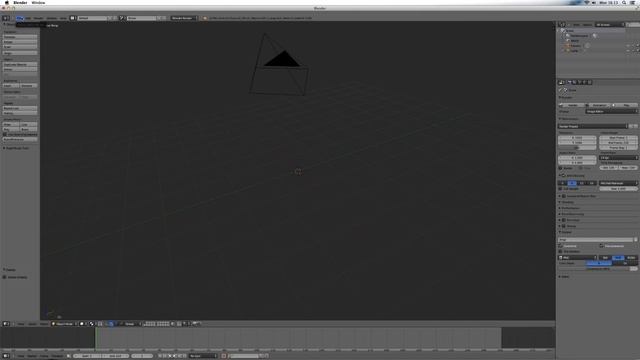This screenshot has height=360, width=640.
Task: Click the auto keyframe record button
Action: click(x=224, y=356)
